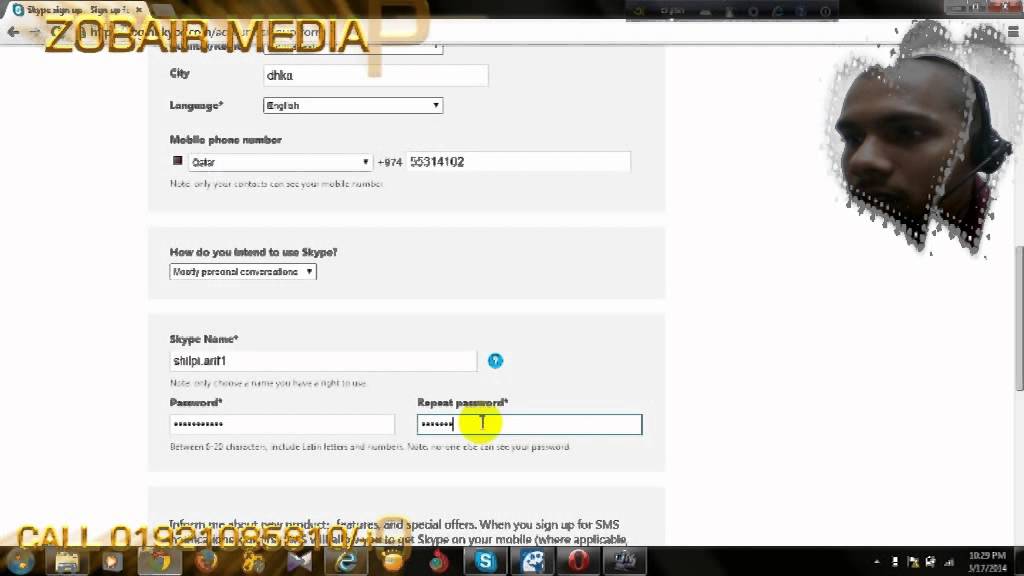This screenshot has height=576, width=1024.
Task: Switch to Google Chrome in the taskbar
Action: 159,561
